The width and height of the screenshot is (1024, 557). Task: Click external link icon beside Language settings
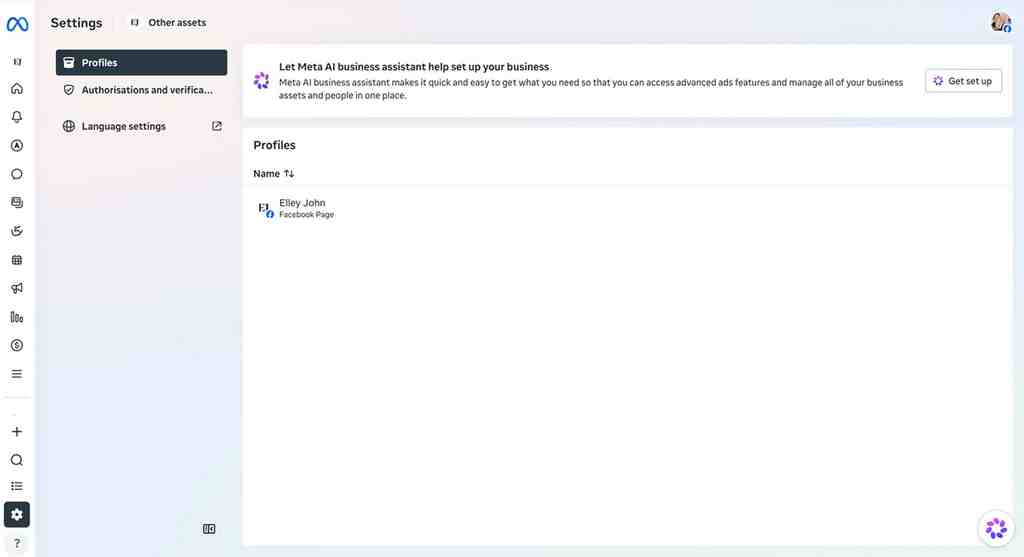(217, 126)
